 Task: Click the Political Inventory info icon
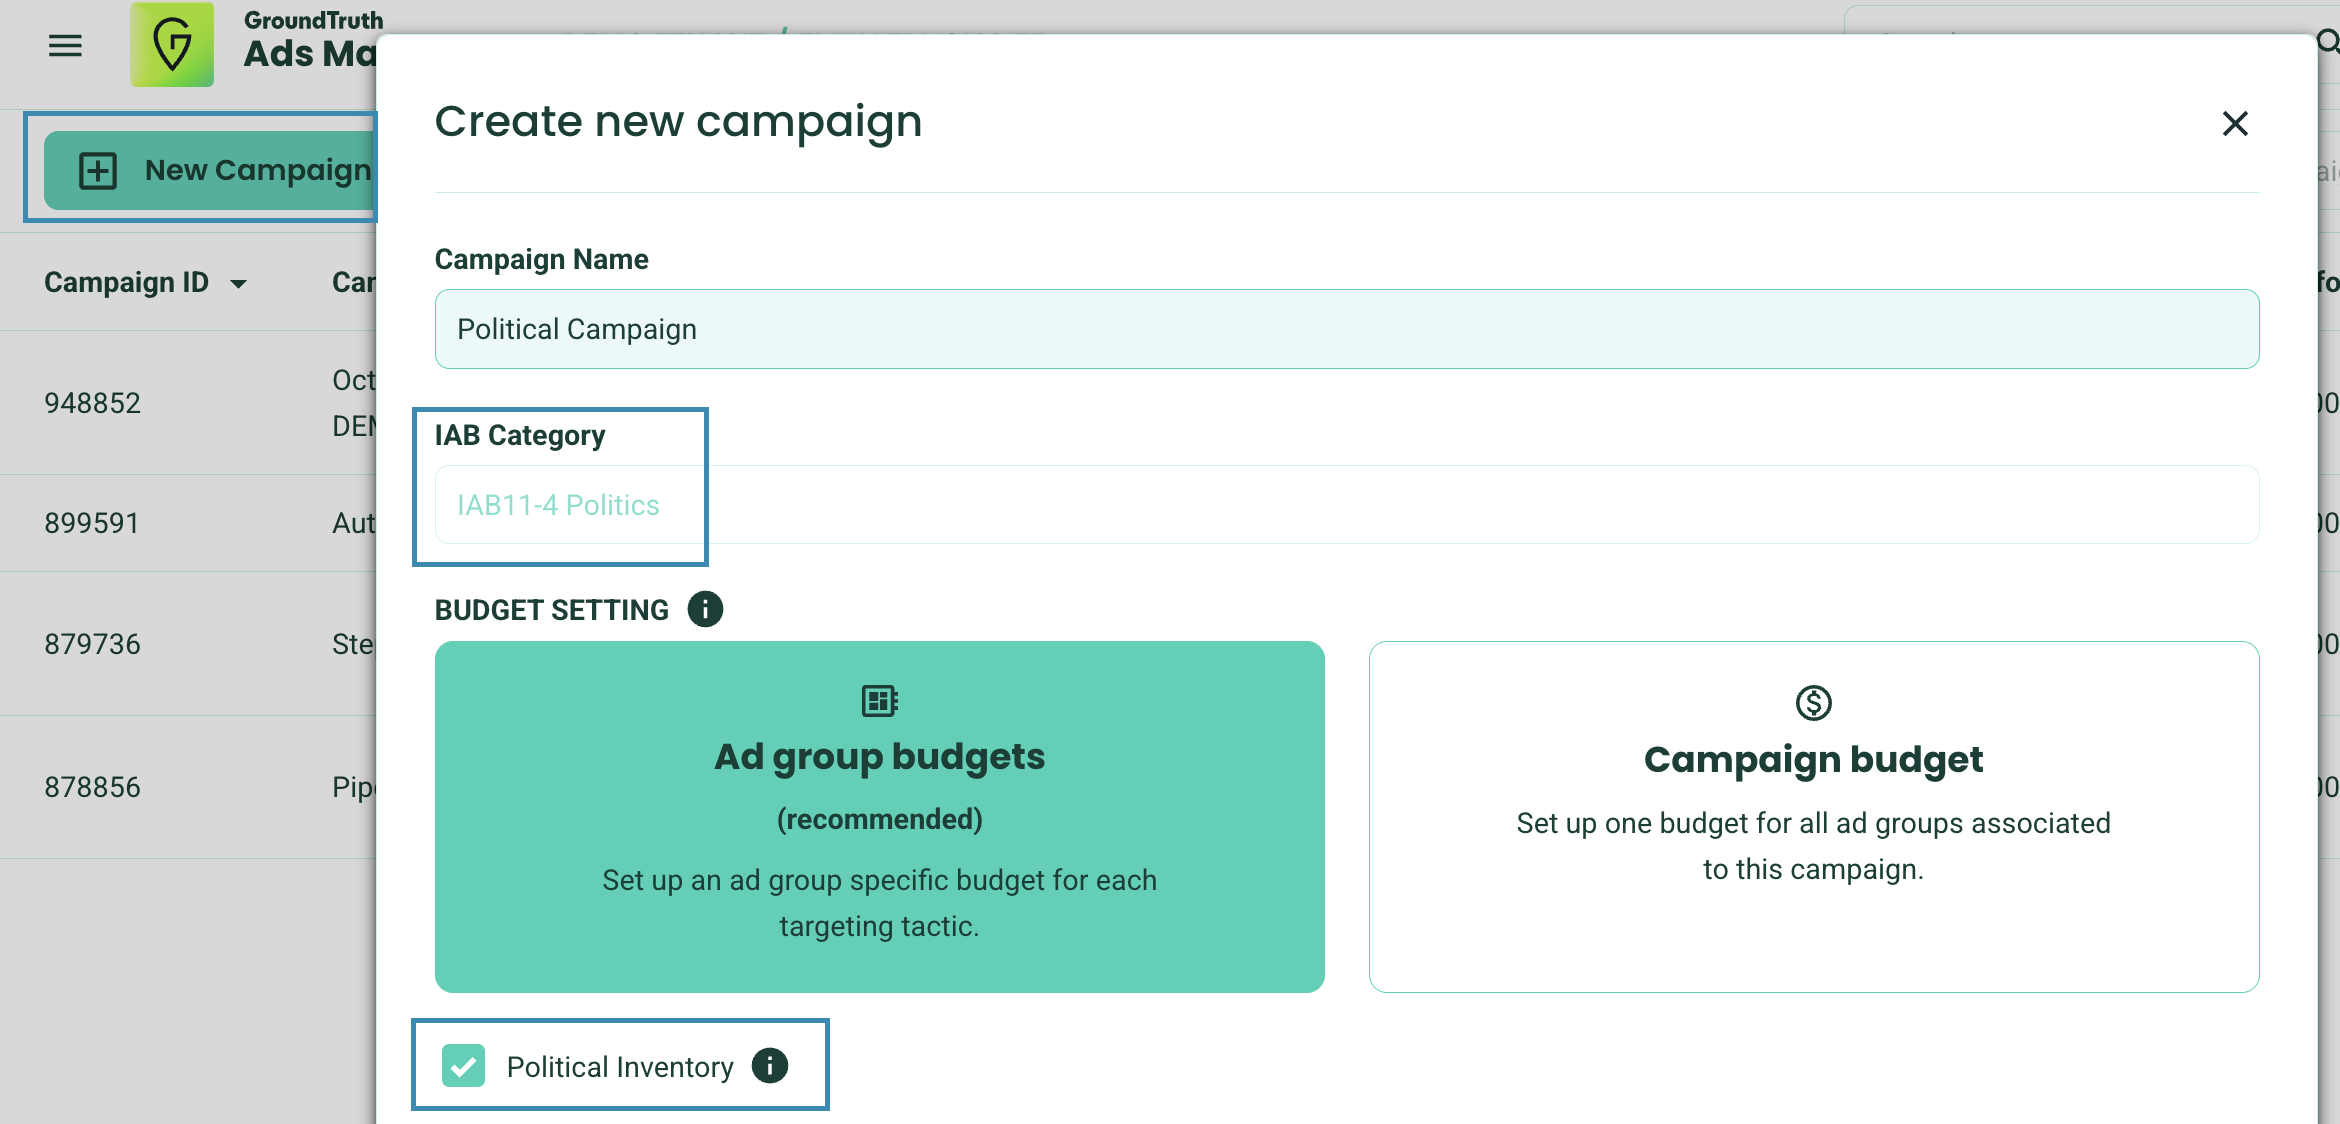pos(770,1066)
